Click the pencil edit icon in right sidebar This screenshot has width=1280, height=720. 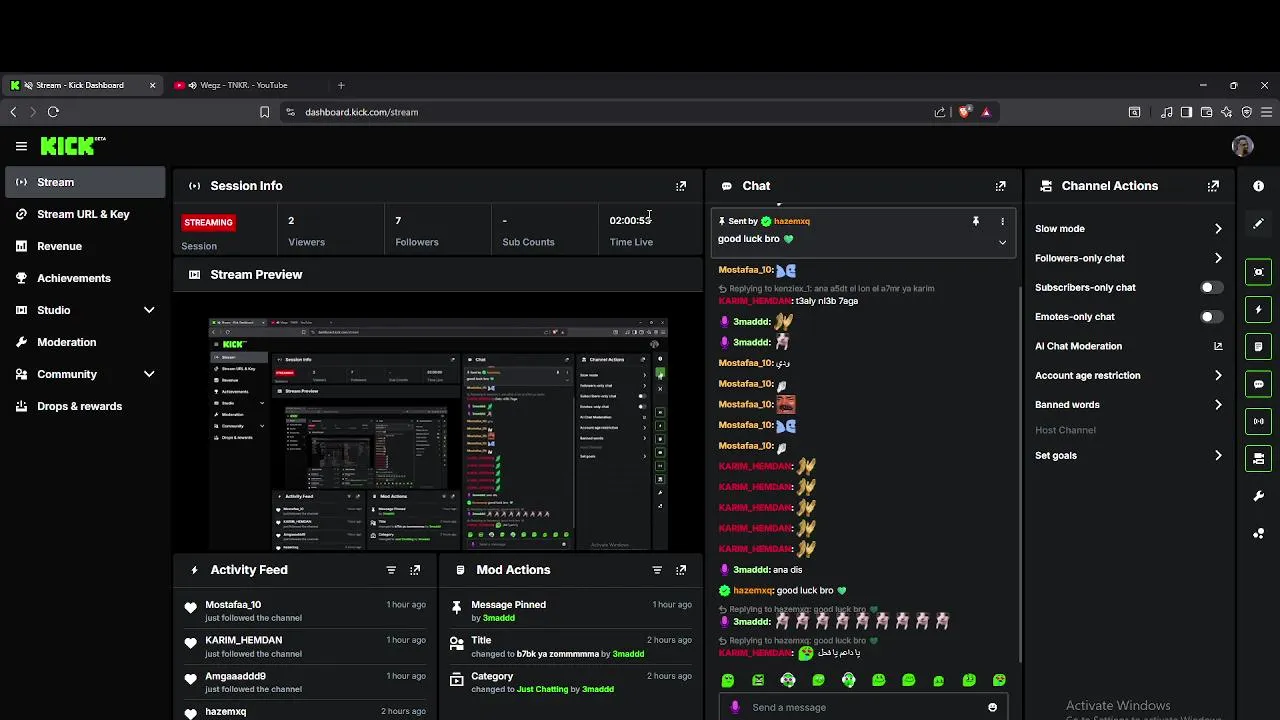[x=1258, y=224]
